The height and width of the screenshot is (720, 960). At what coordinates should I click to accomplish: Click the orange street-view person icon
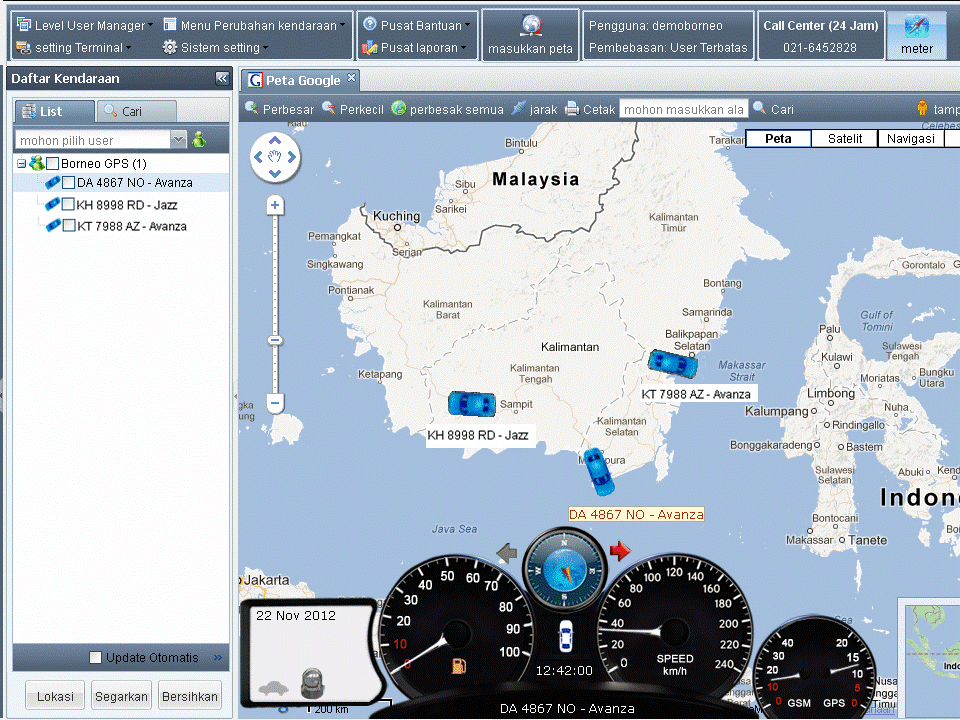pyautogui.click(x=923, y=108)
